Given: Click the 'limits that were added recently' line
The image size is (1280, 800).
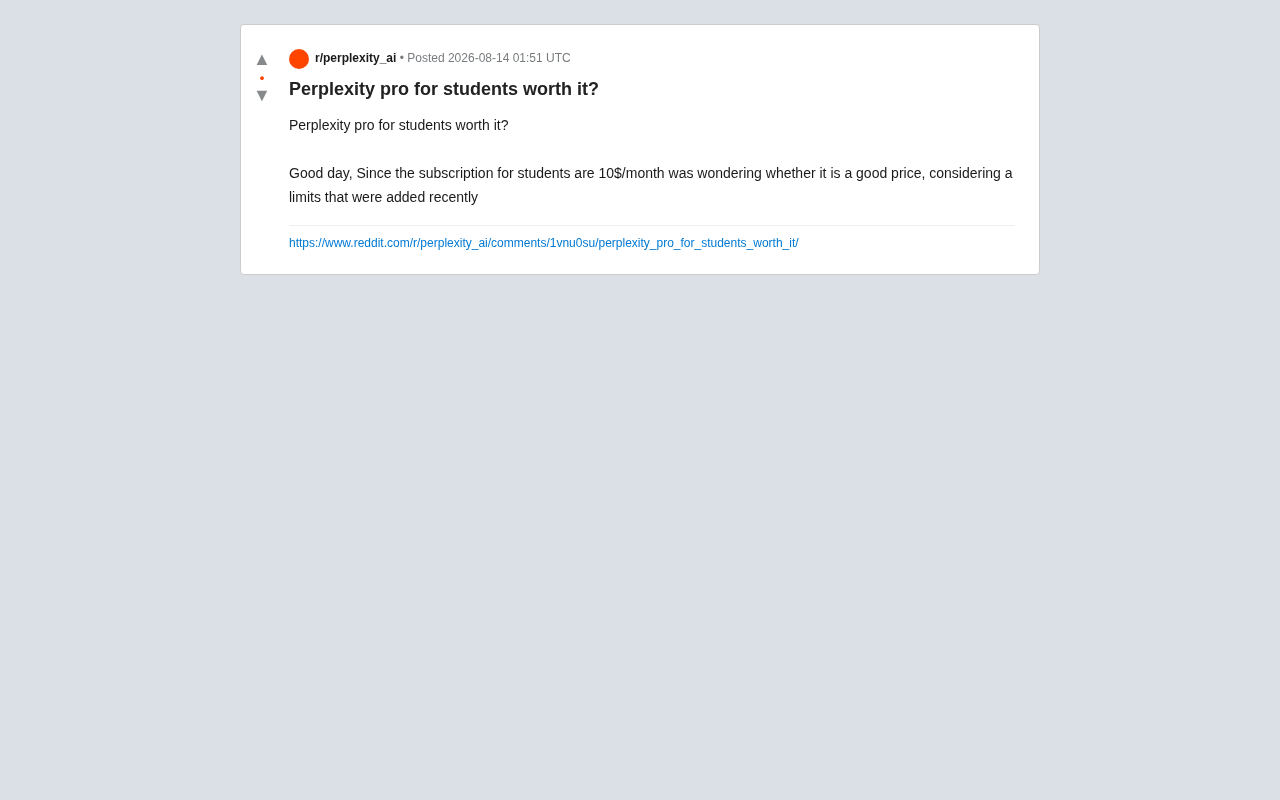Looking at the screenshot, I should tap(384, 197).
